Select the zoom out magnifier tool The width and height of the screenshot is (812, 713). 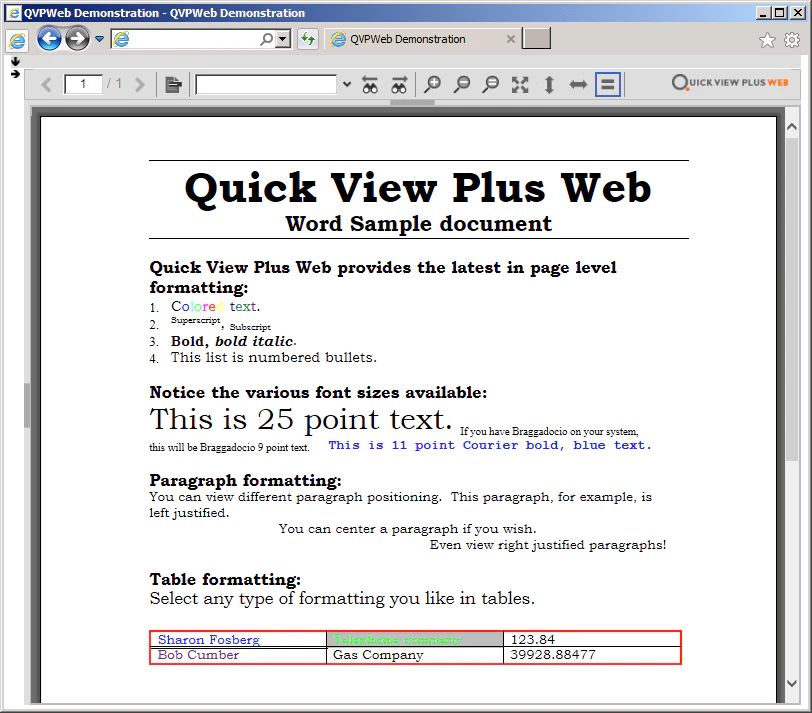[462, 84]
